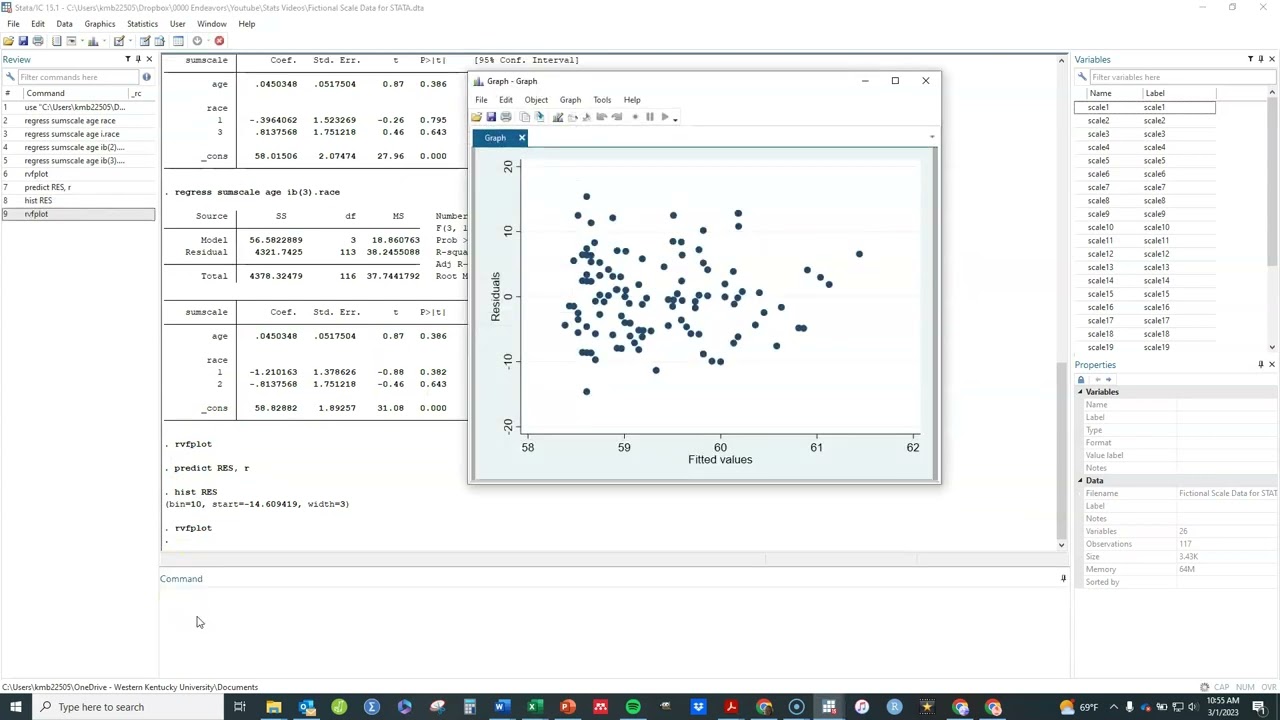
Task: Open the Do-file Editor dropdown arrow
Action: (128, 42)
